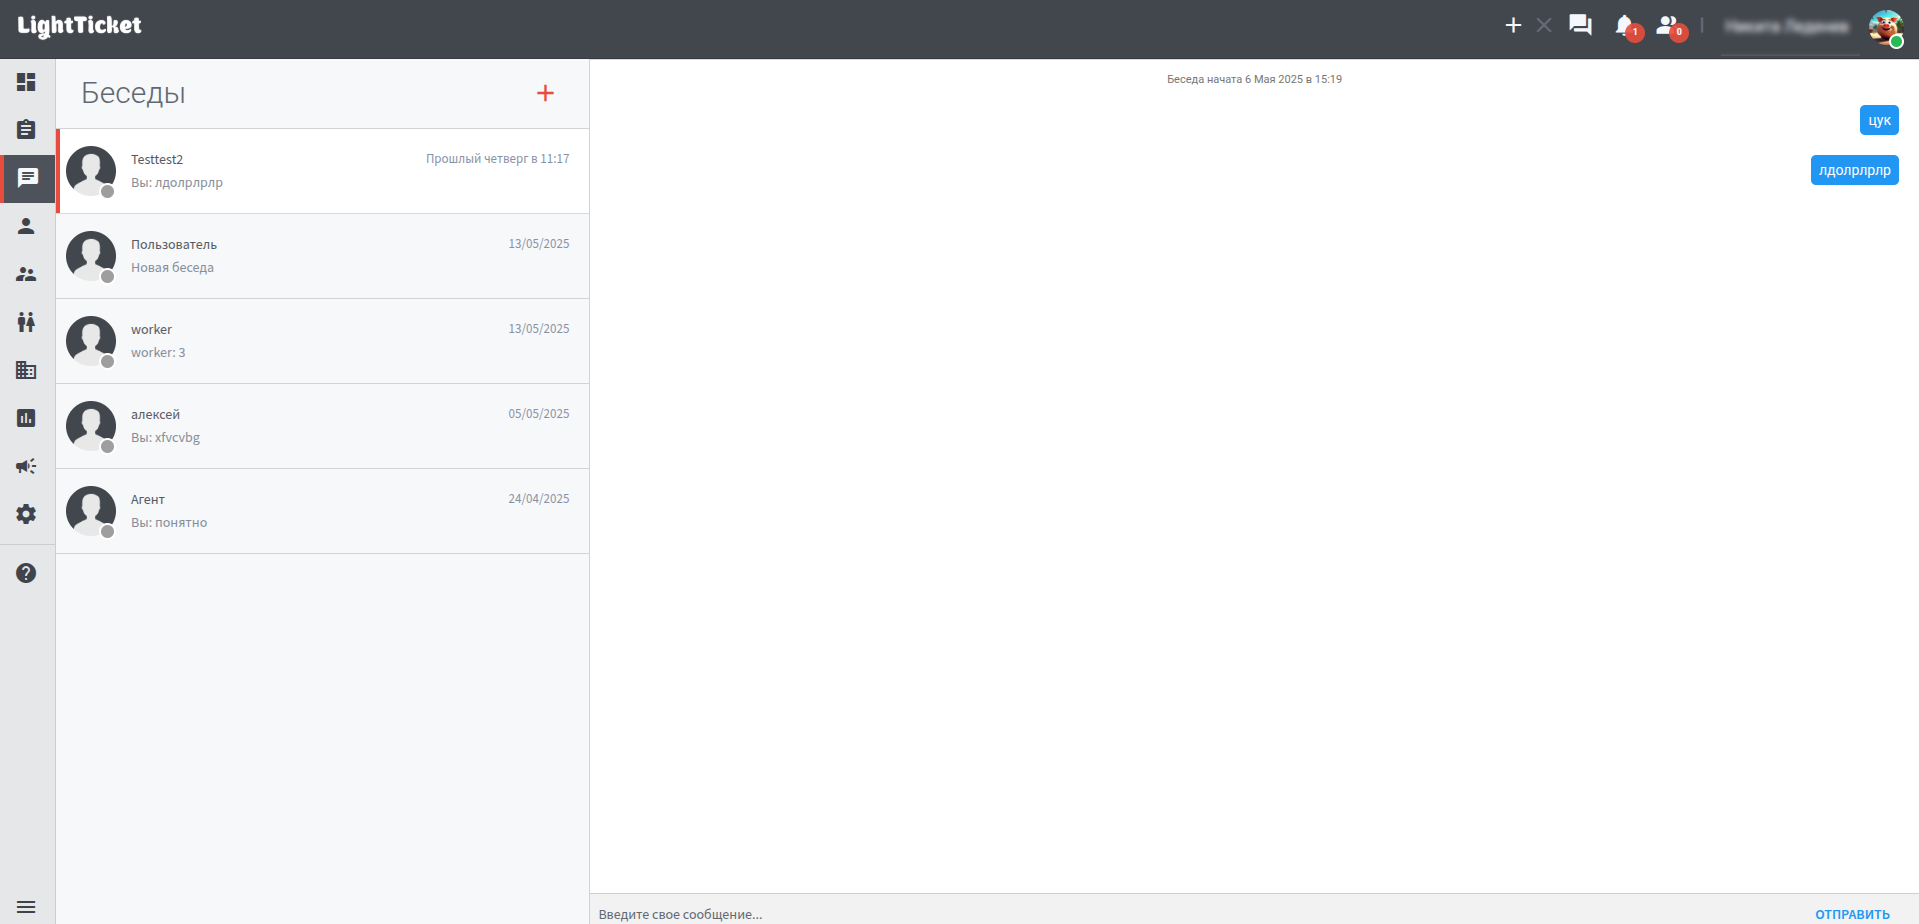
Task: Click the avatar of Агент
Action: [x=91, y=511]
